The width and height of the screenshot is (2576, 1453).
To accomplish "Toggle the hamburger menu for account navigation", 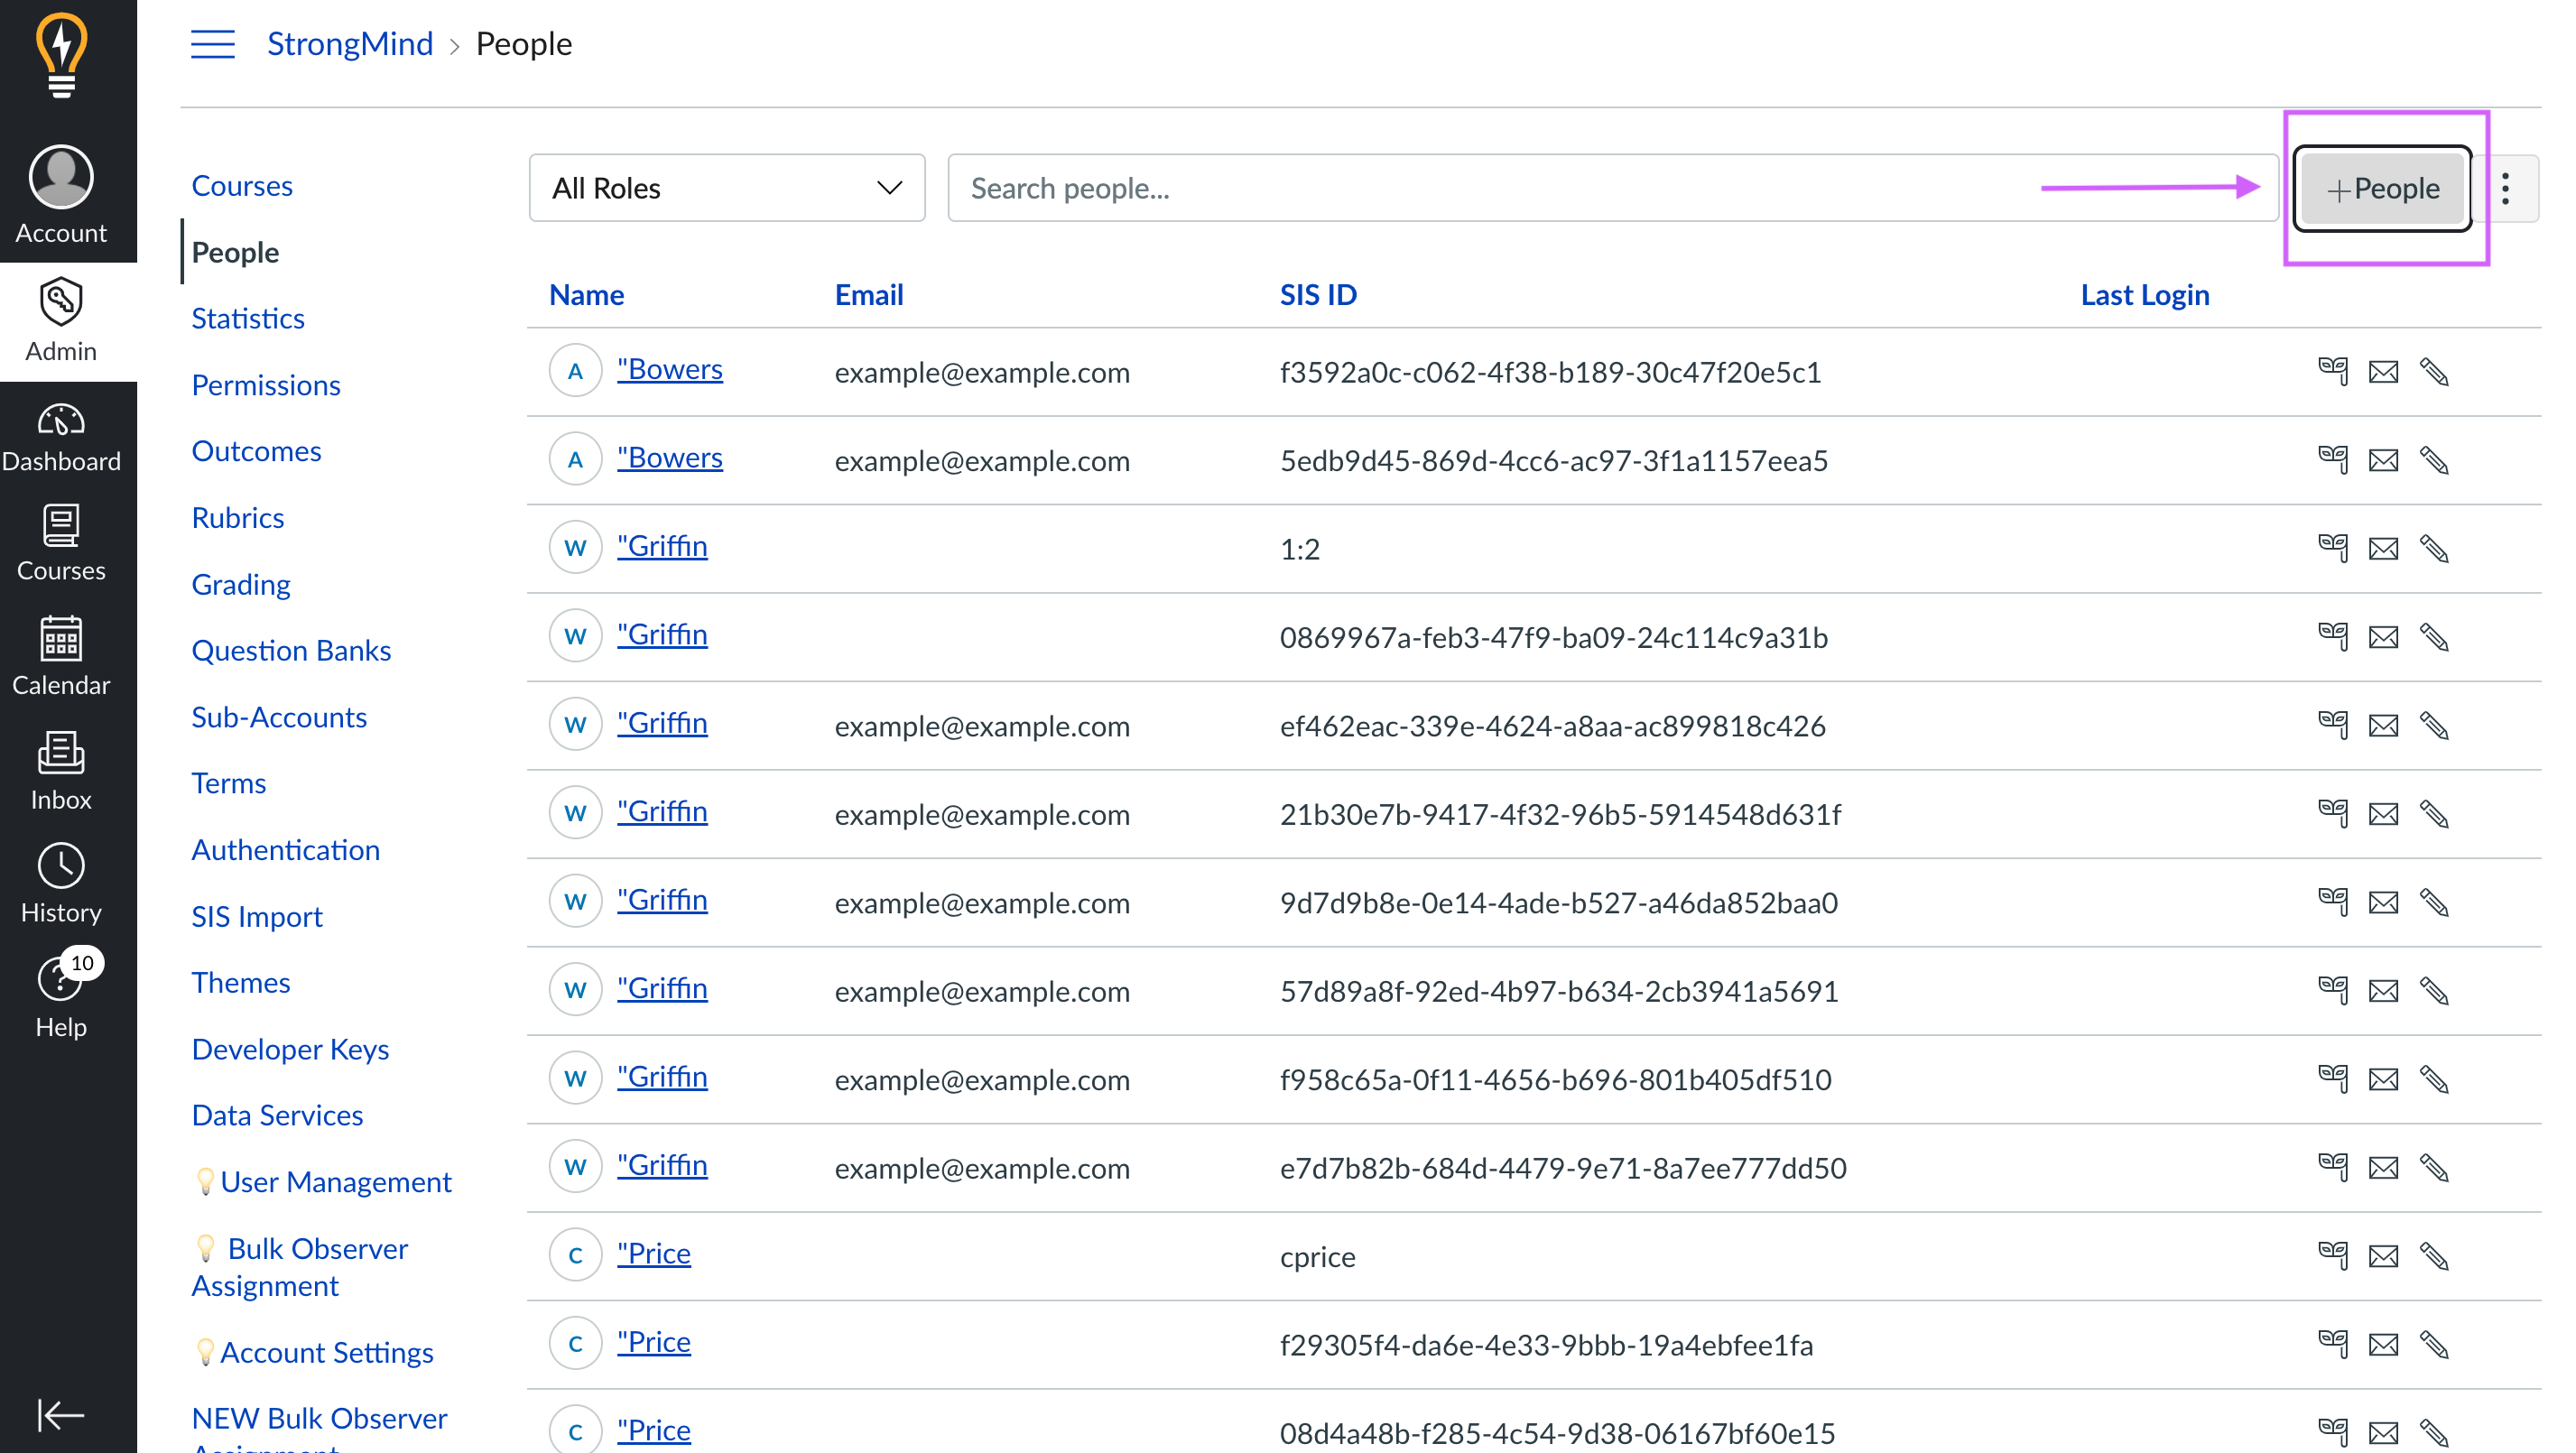I will pos(213,44).
